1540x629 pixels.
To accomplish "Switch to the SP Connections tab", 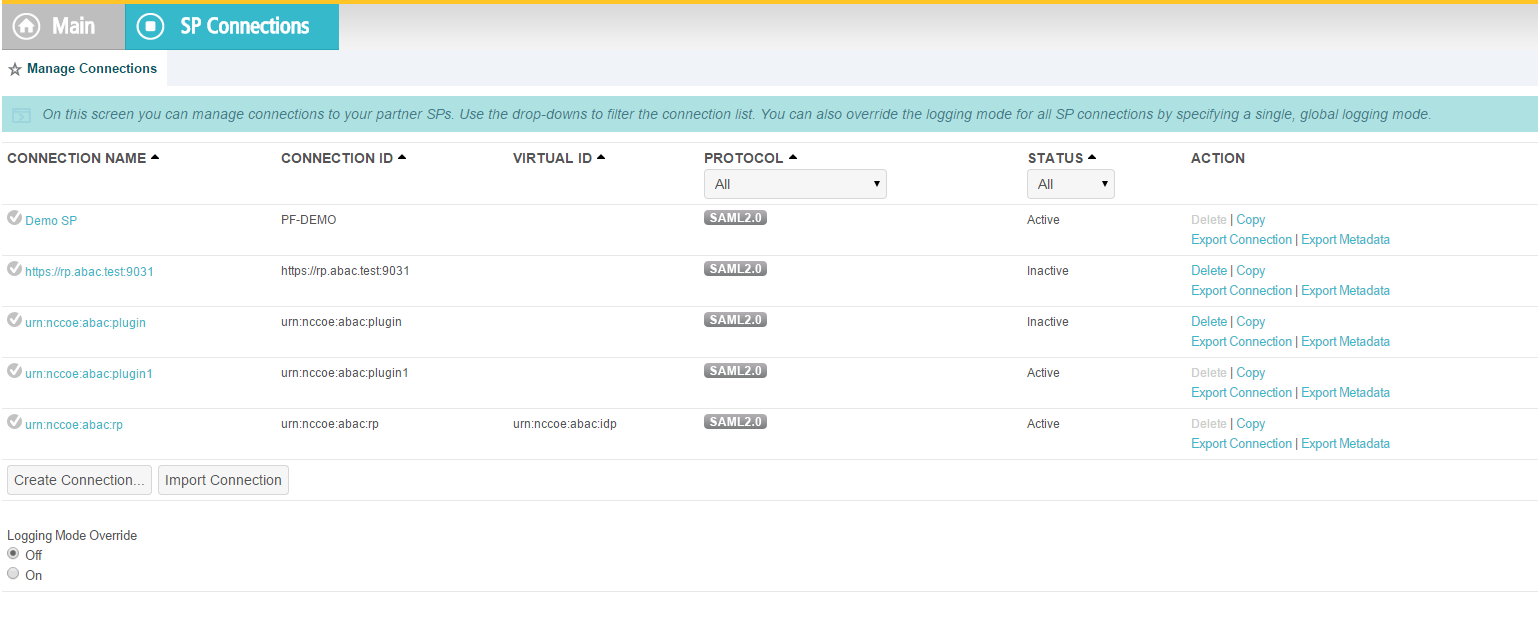I will point(232,26).
